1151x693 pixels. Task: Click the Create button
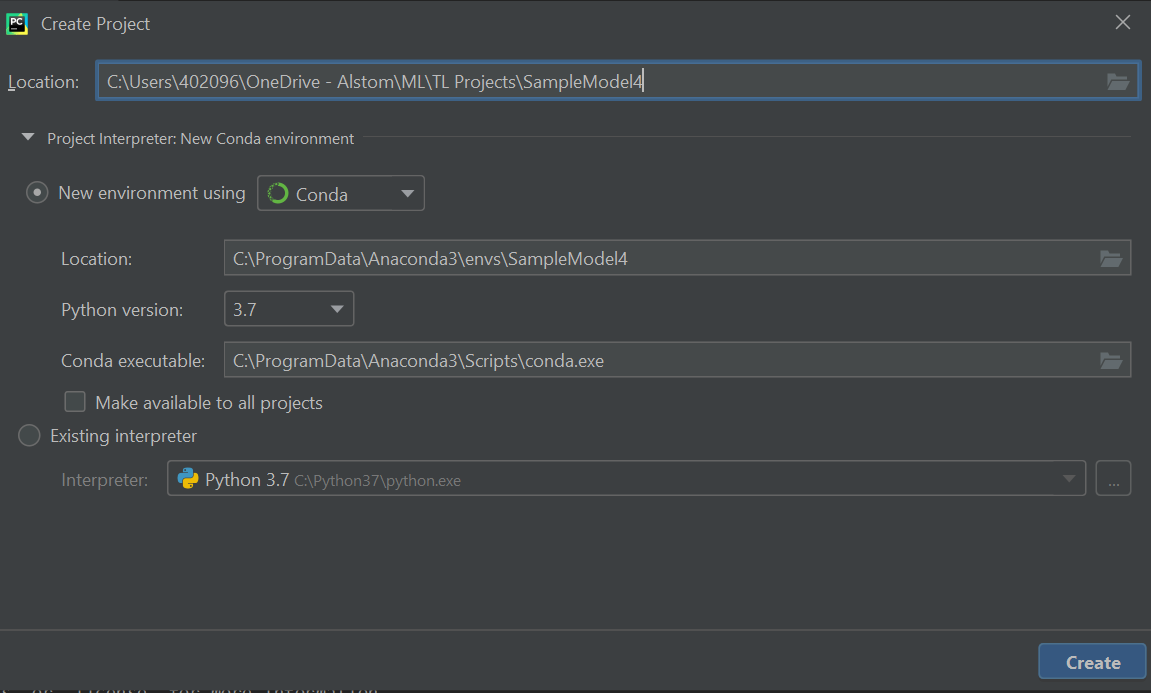[x=1092, y=662]
